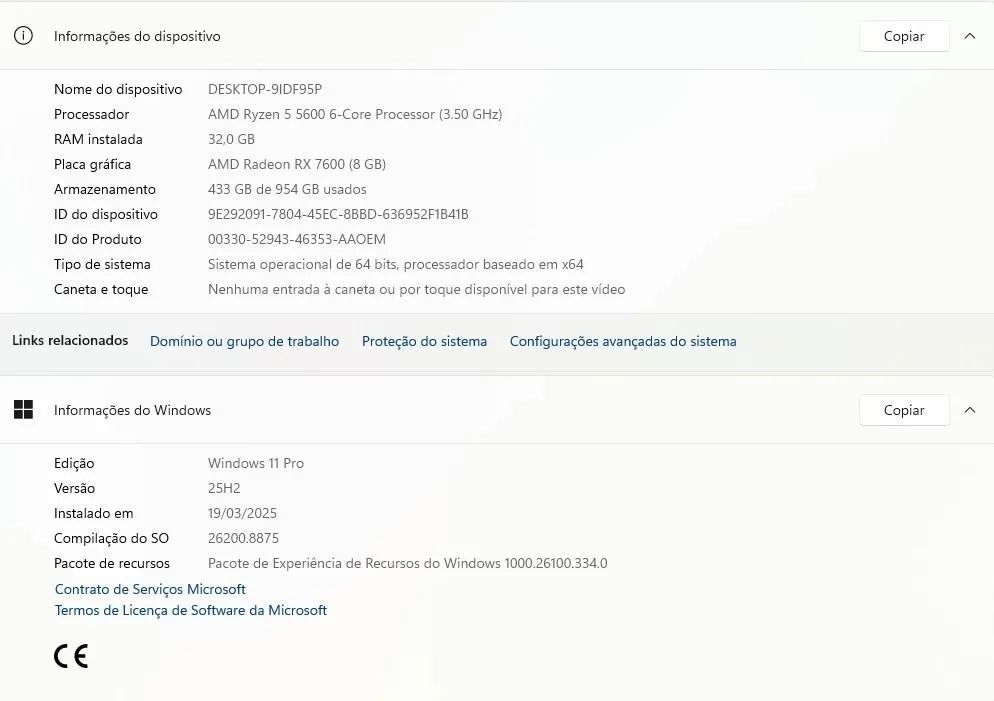Click the ID do Produto label
Screen dimensions: 994x701
tap(98, 240)
